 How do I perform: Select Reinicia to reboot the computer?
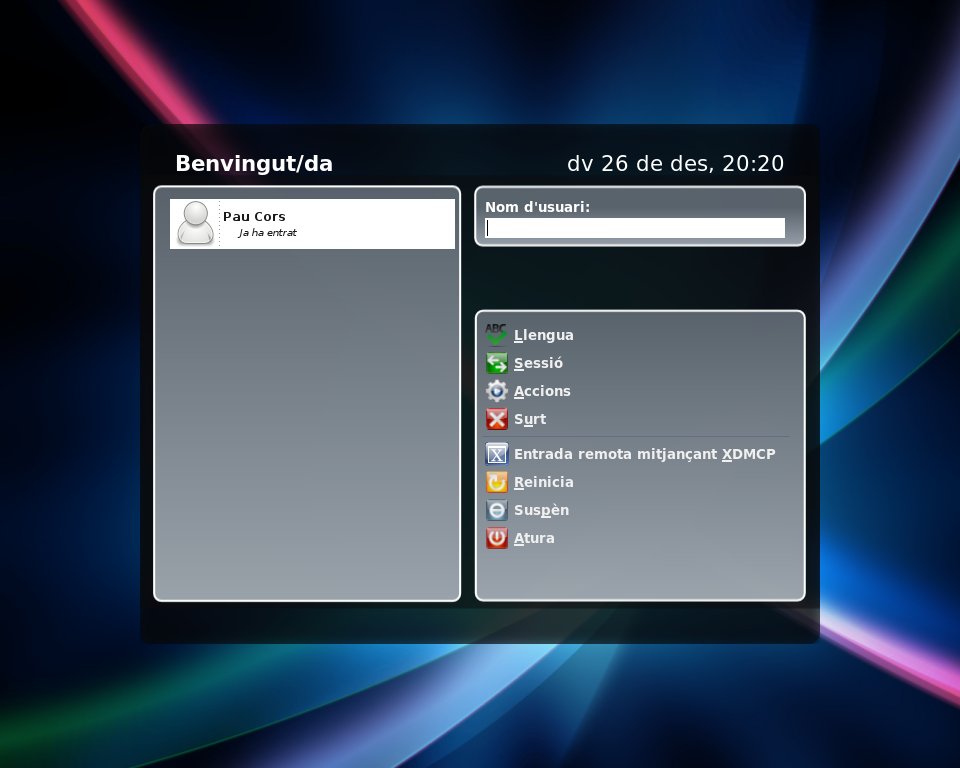click(x=544, y=482)
